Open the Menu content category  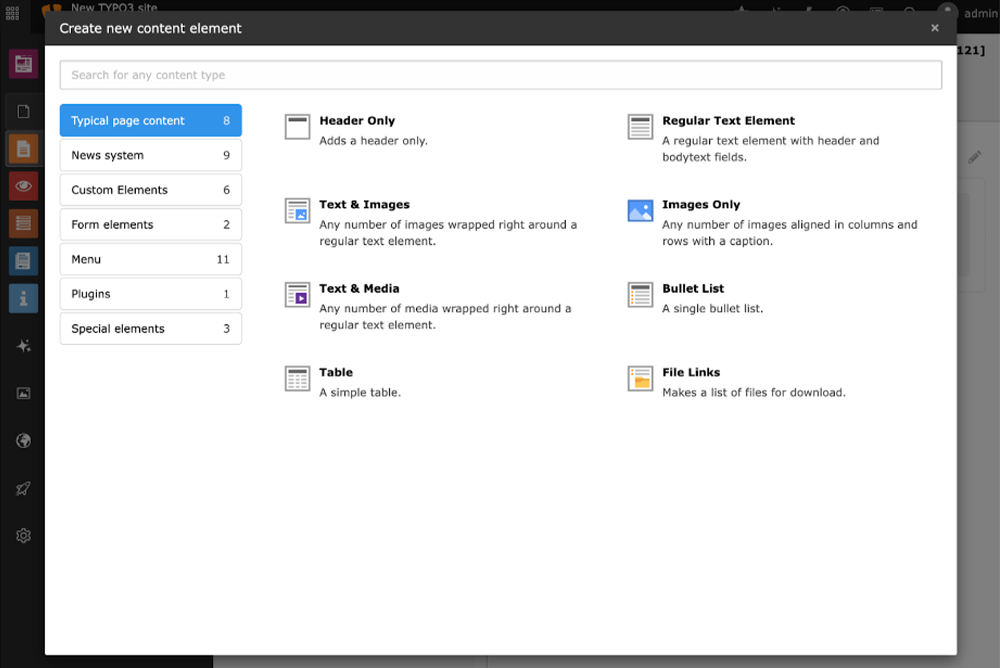(150, 259)
